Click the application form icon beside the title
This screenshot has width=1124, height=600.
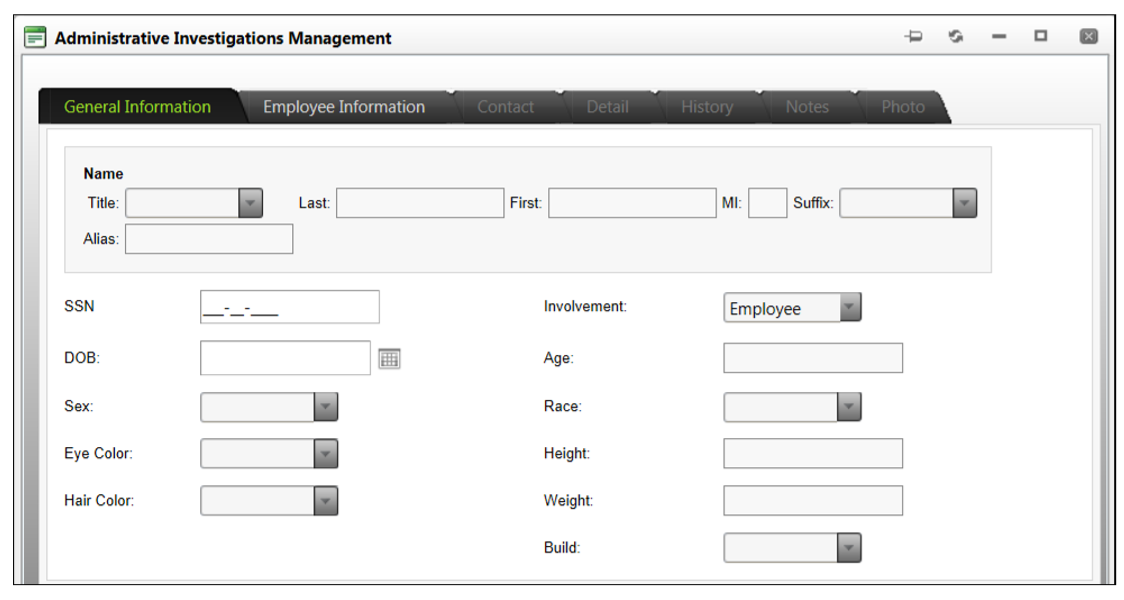click(x=35, y=38)
